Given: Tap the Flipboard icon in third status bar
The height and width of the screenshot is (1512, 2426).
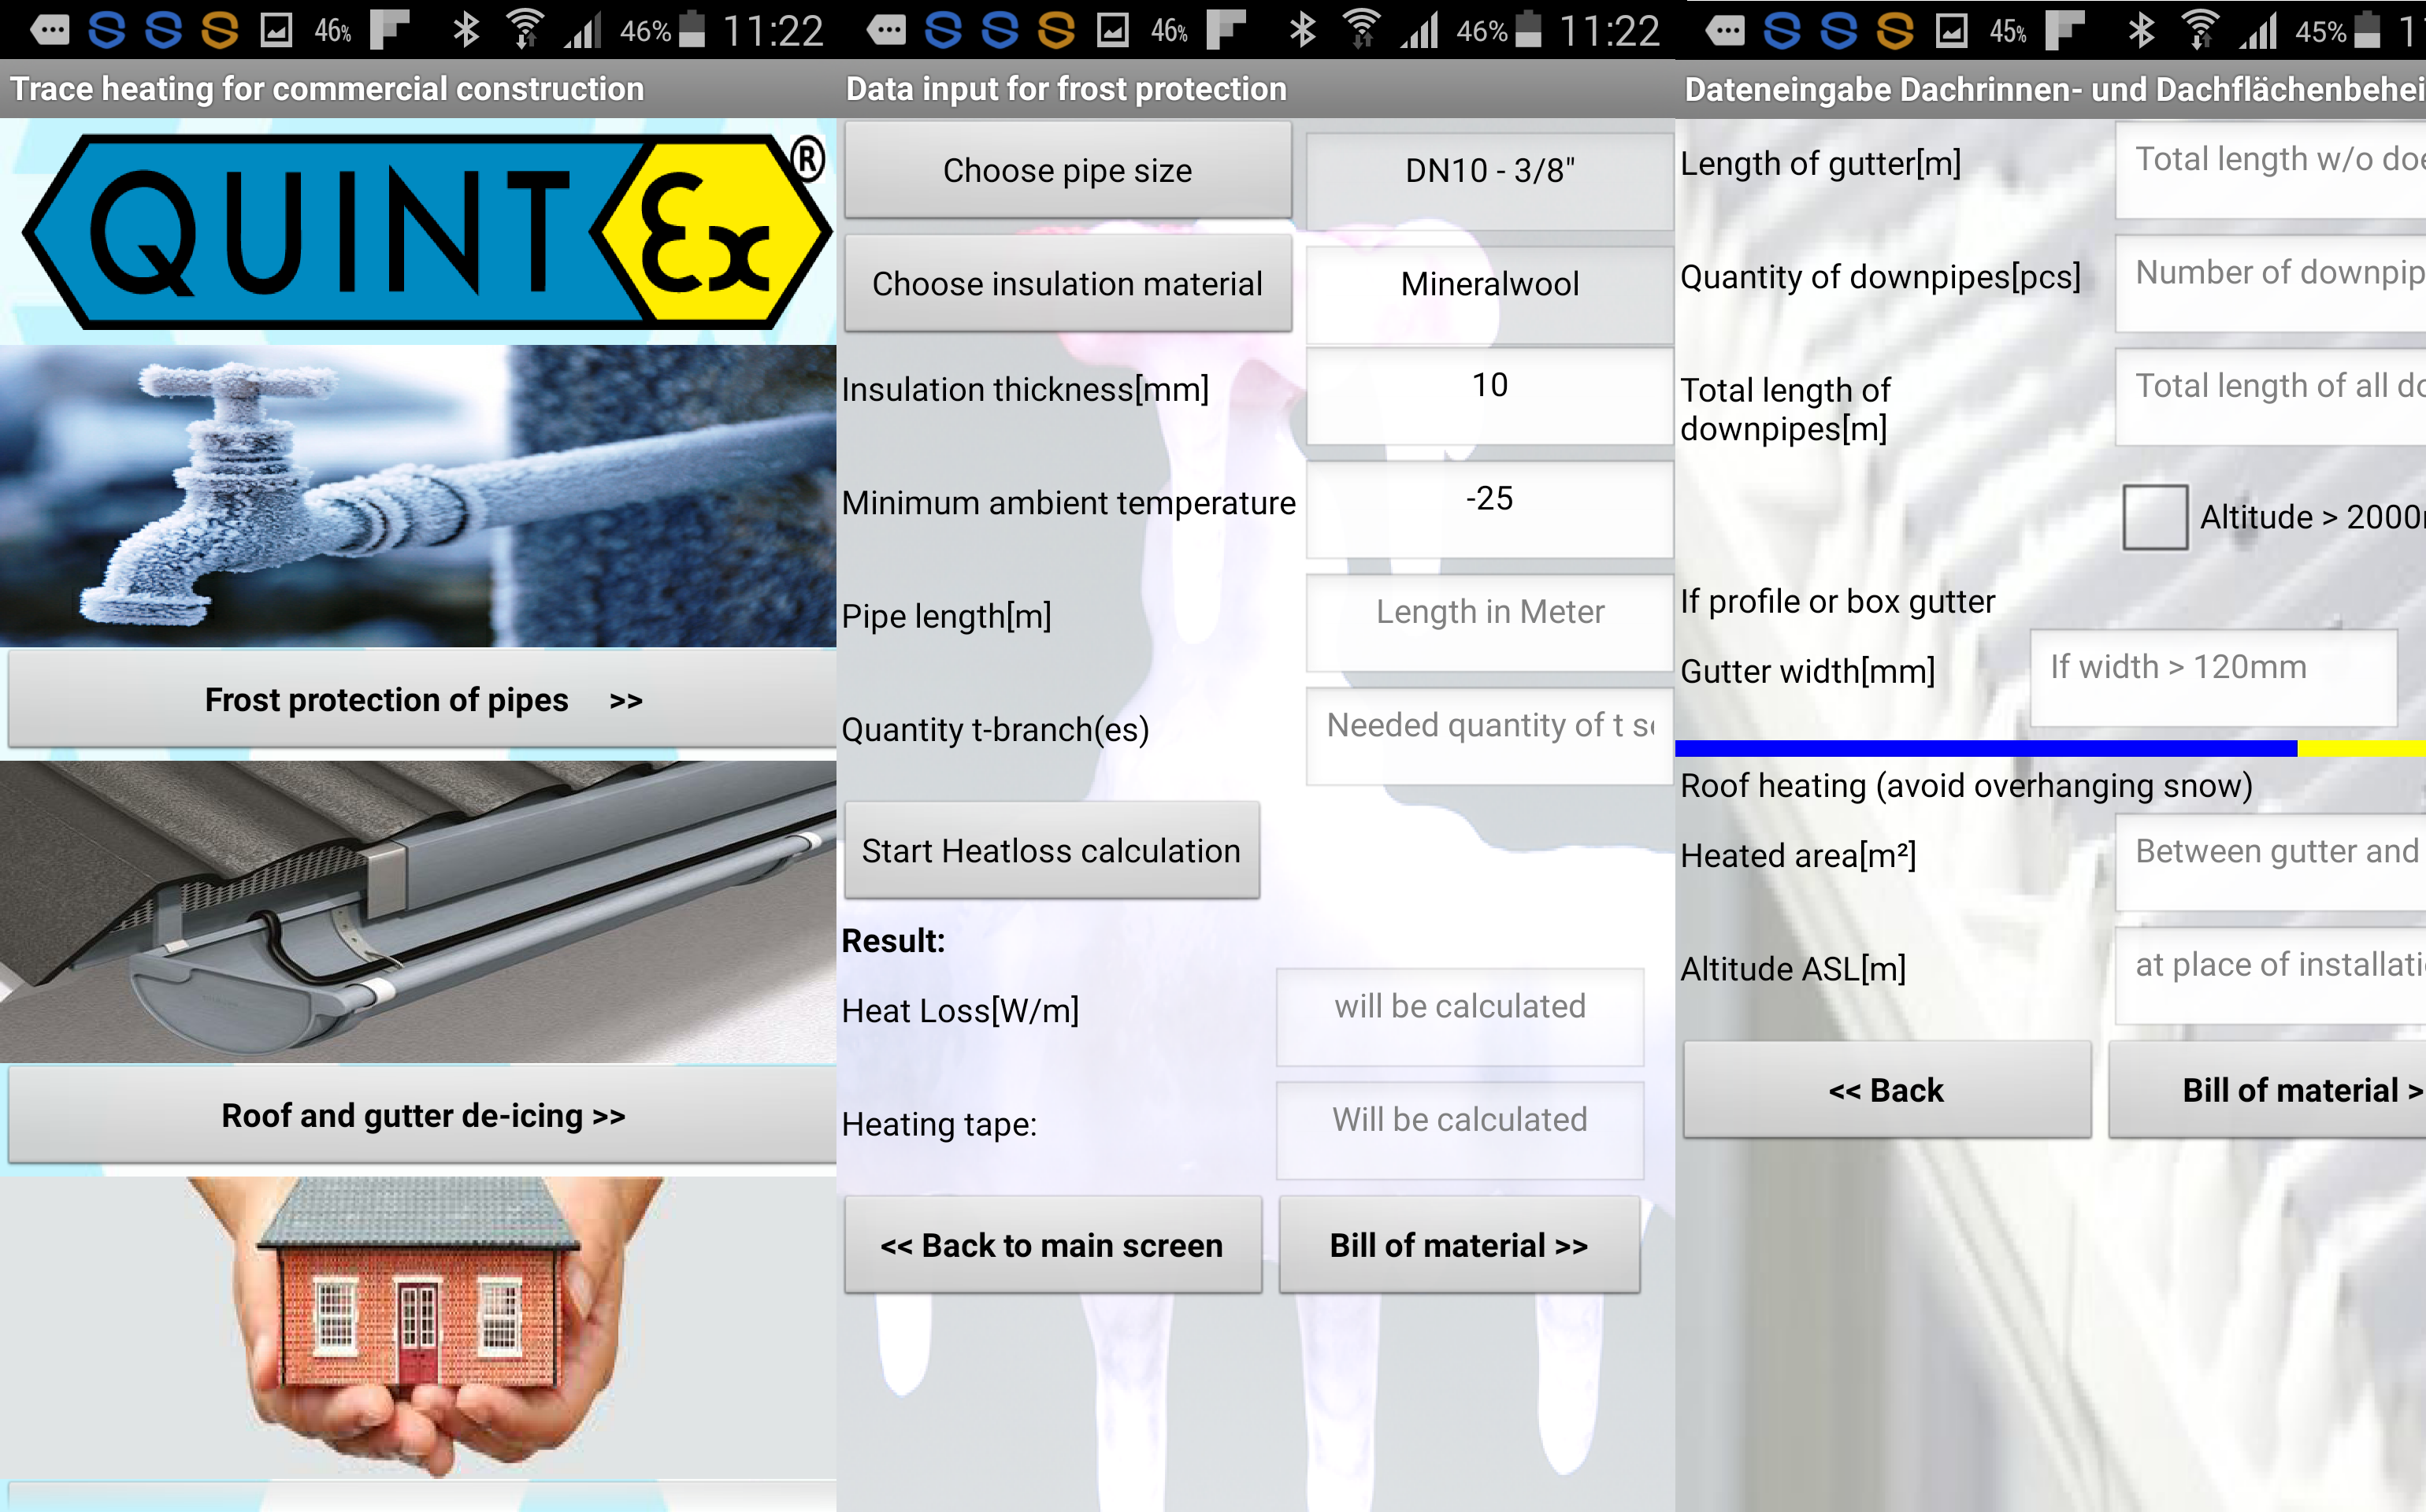Looking at the screenshot, I should pos(2064,30).
